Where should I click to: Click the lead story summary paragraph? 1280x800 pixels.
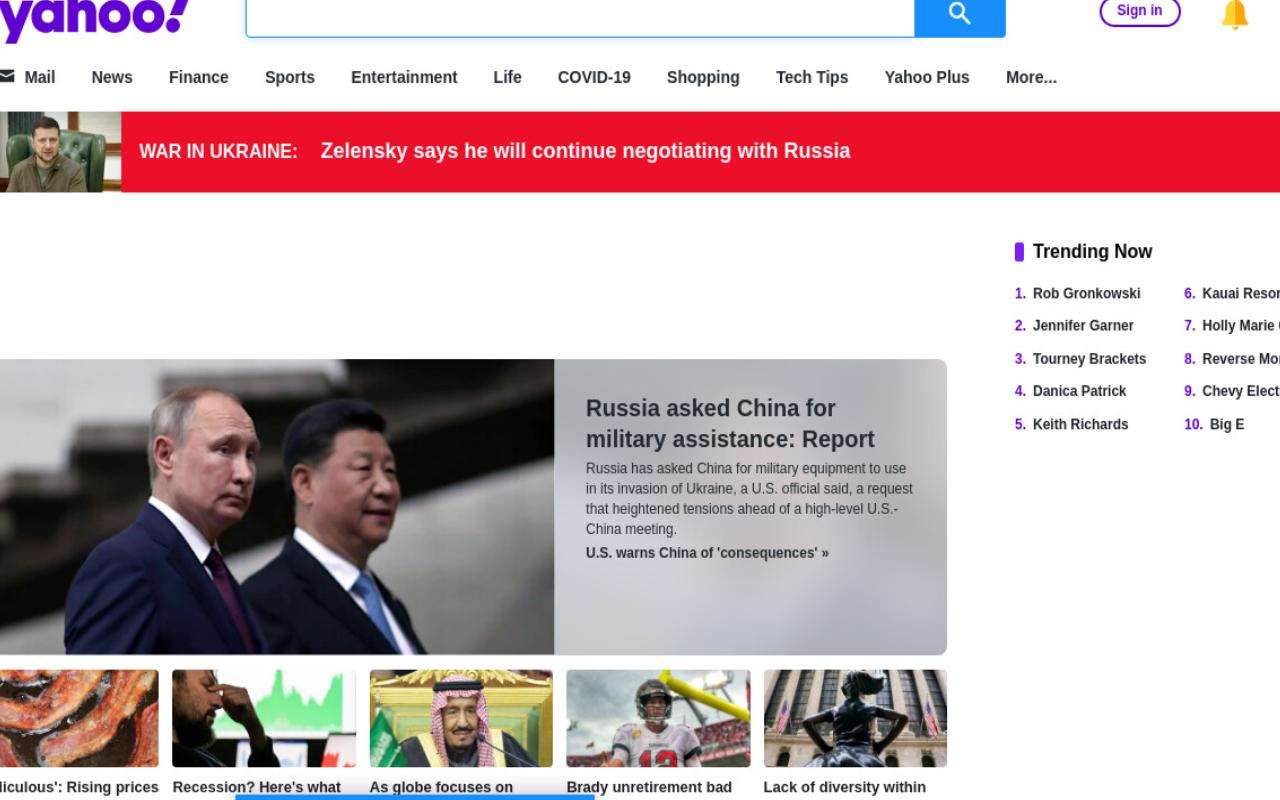pyautogui.click(x=749, y=499)
